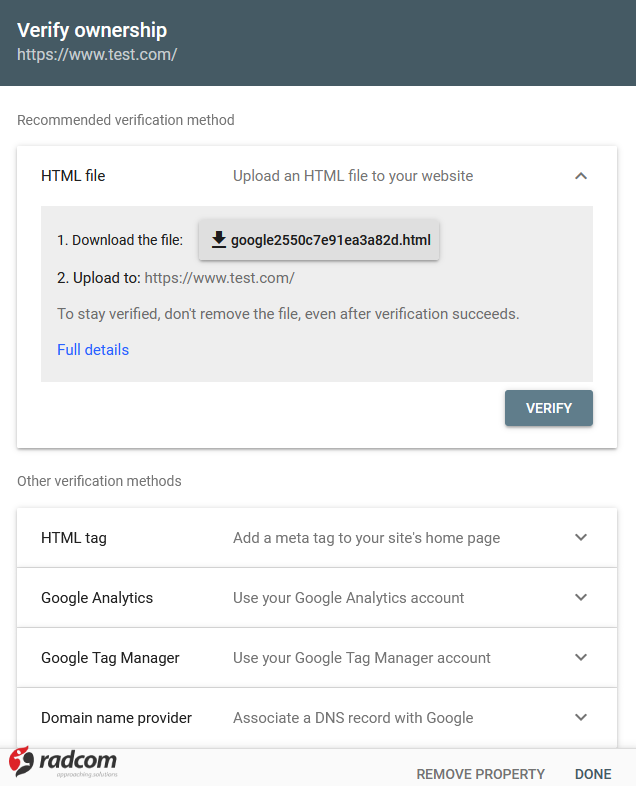This screenshot has width=636, height=786.
Task: Open the Full details link
Action: pyautogui.click(x=93, y=349)
